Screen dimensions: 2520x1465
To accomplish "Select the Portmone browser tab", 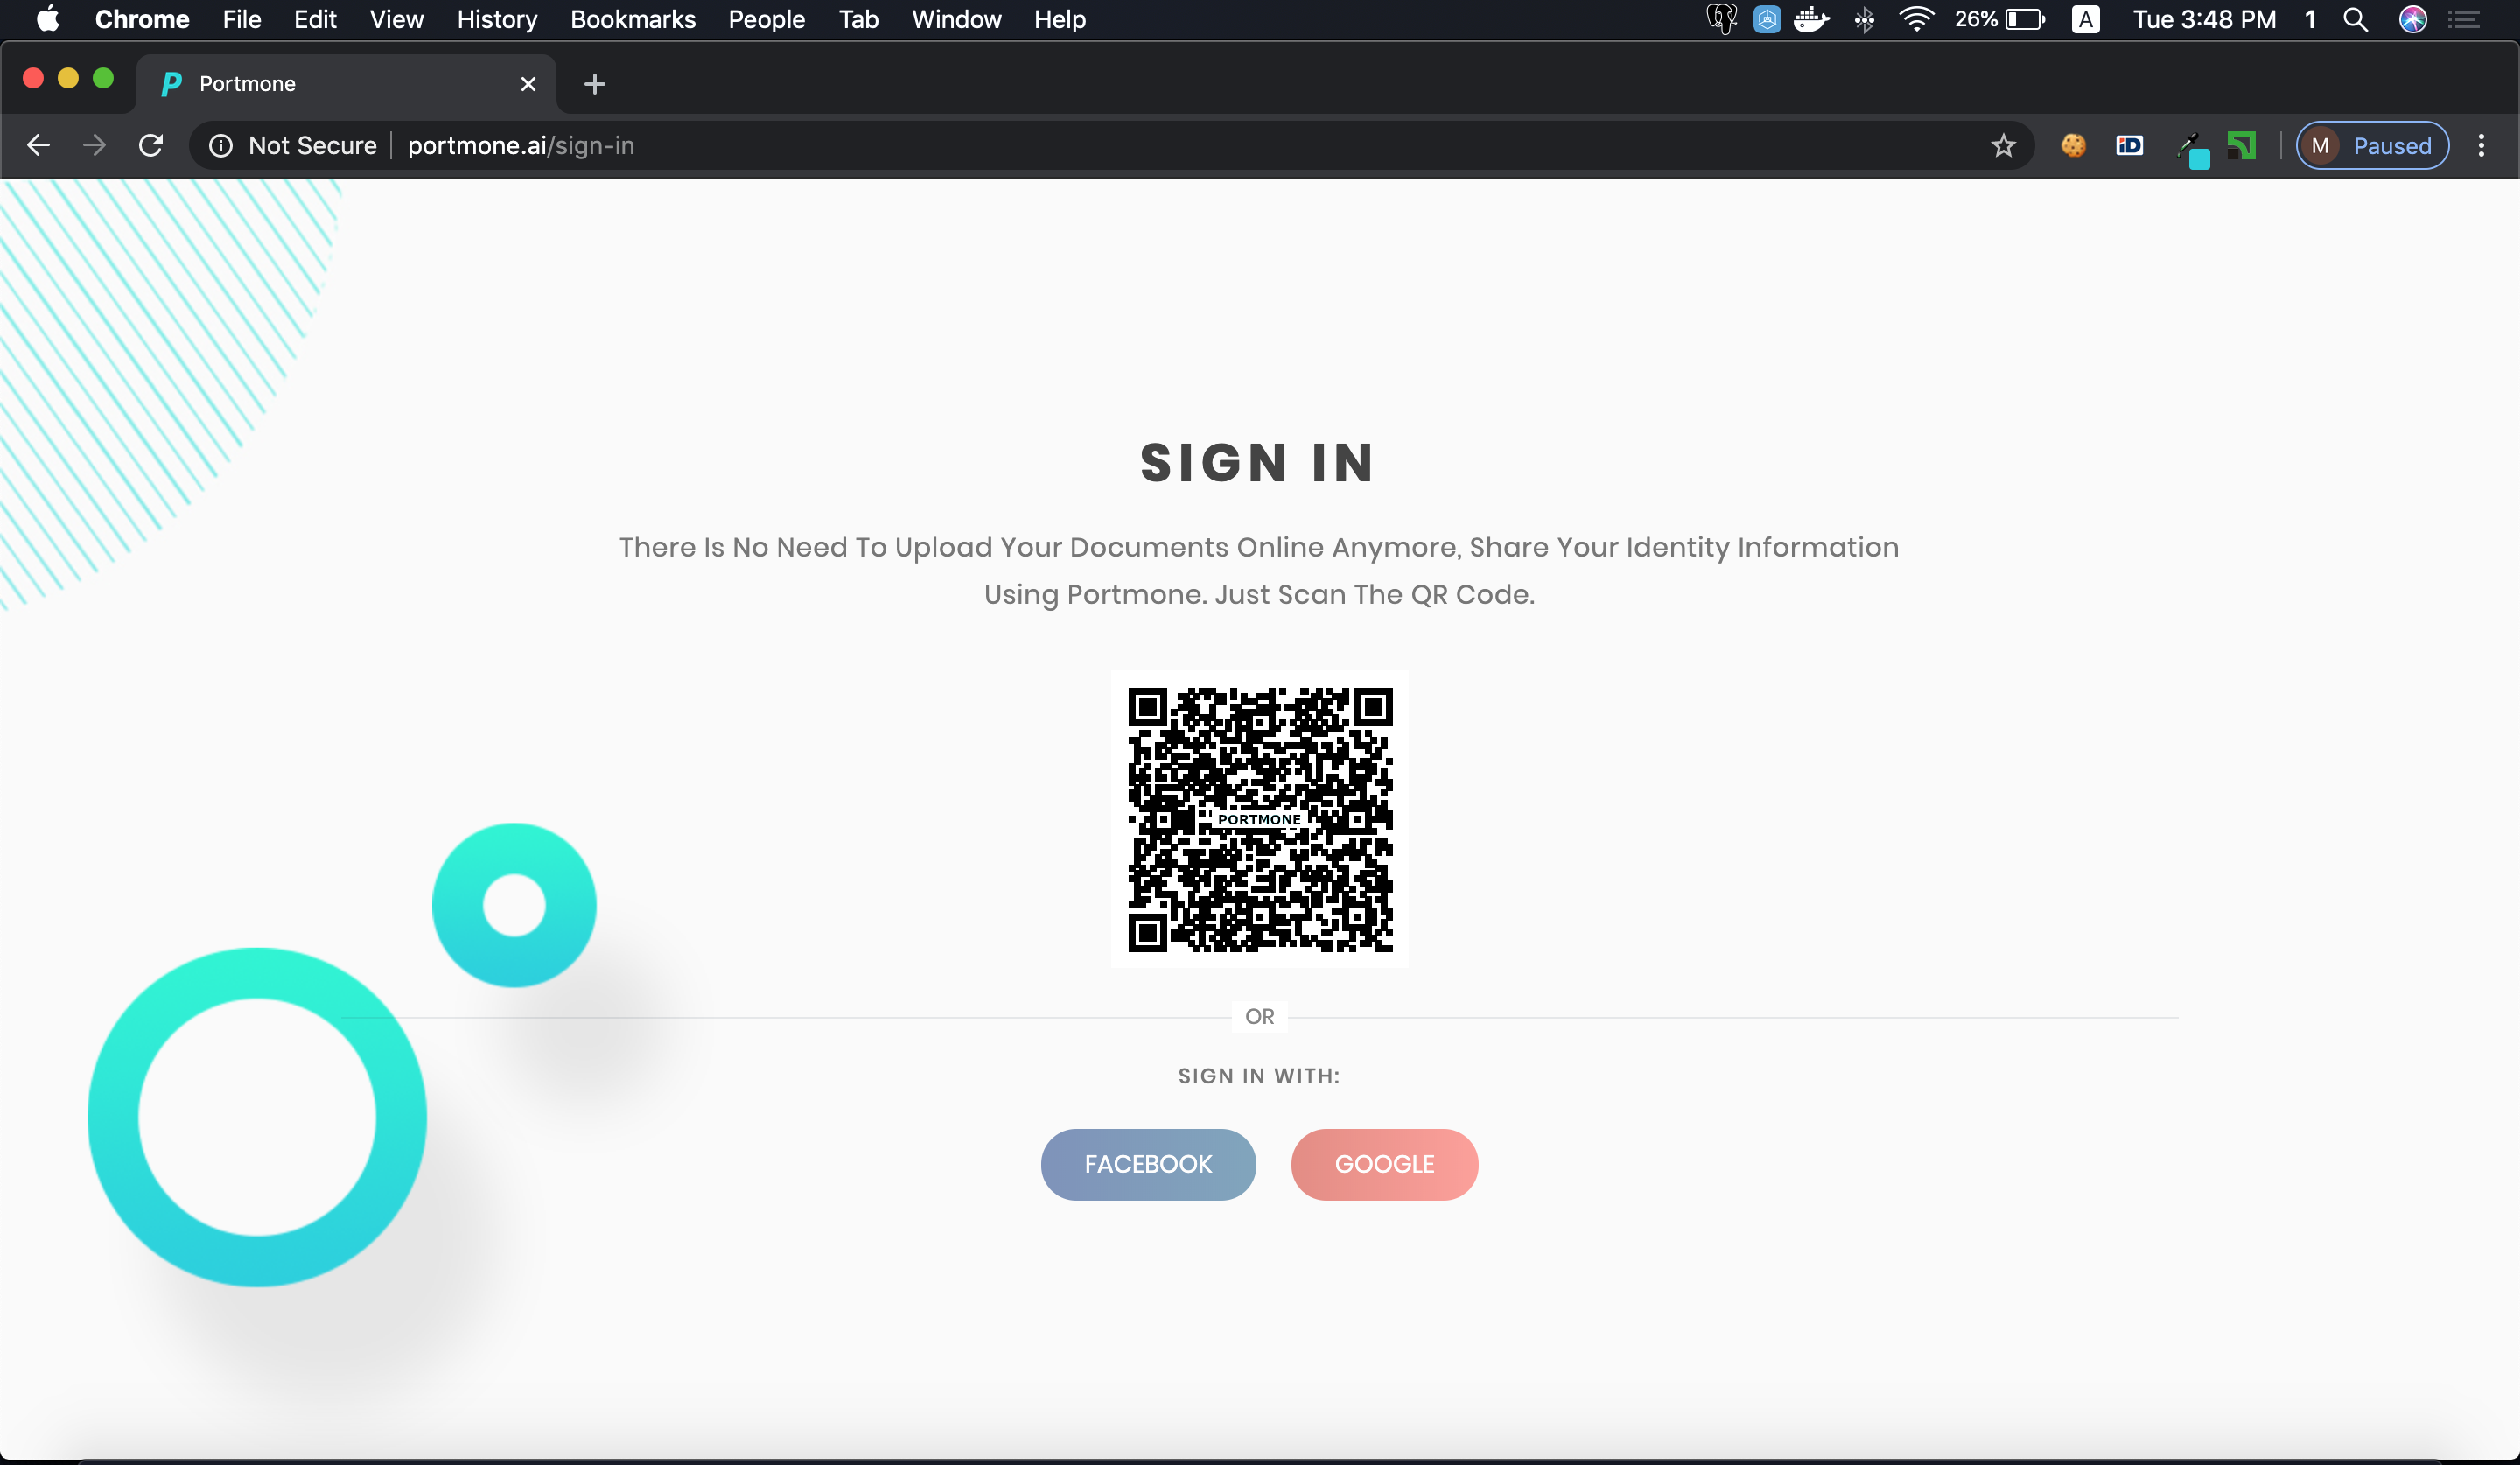I will [345, 84].
